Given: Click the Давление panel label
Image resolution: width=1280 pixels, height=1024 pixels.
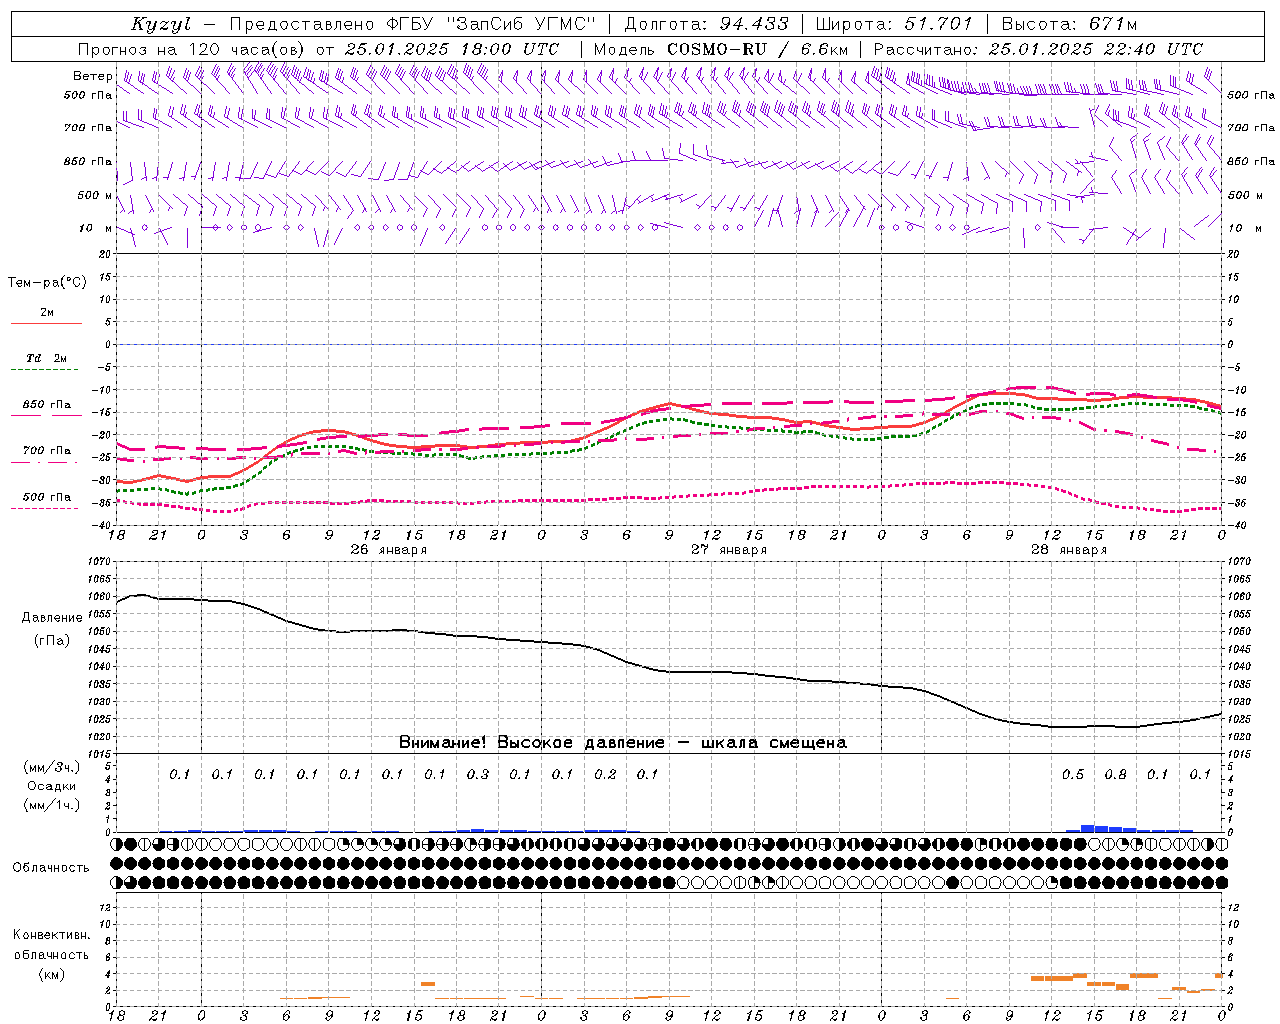Looking at the screenshot, I should coord(52,617).
